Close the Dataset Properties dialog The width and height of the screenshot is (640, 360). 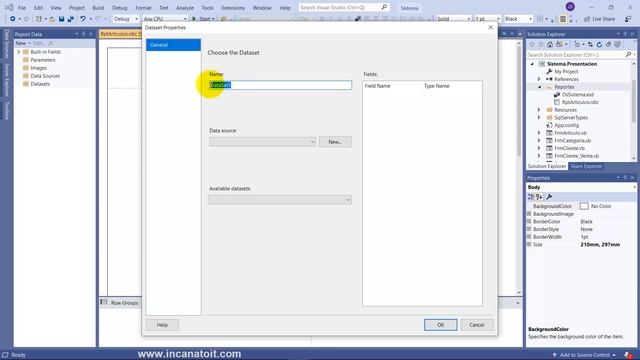491,27
